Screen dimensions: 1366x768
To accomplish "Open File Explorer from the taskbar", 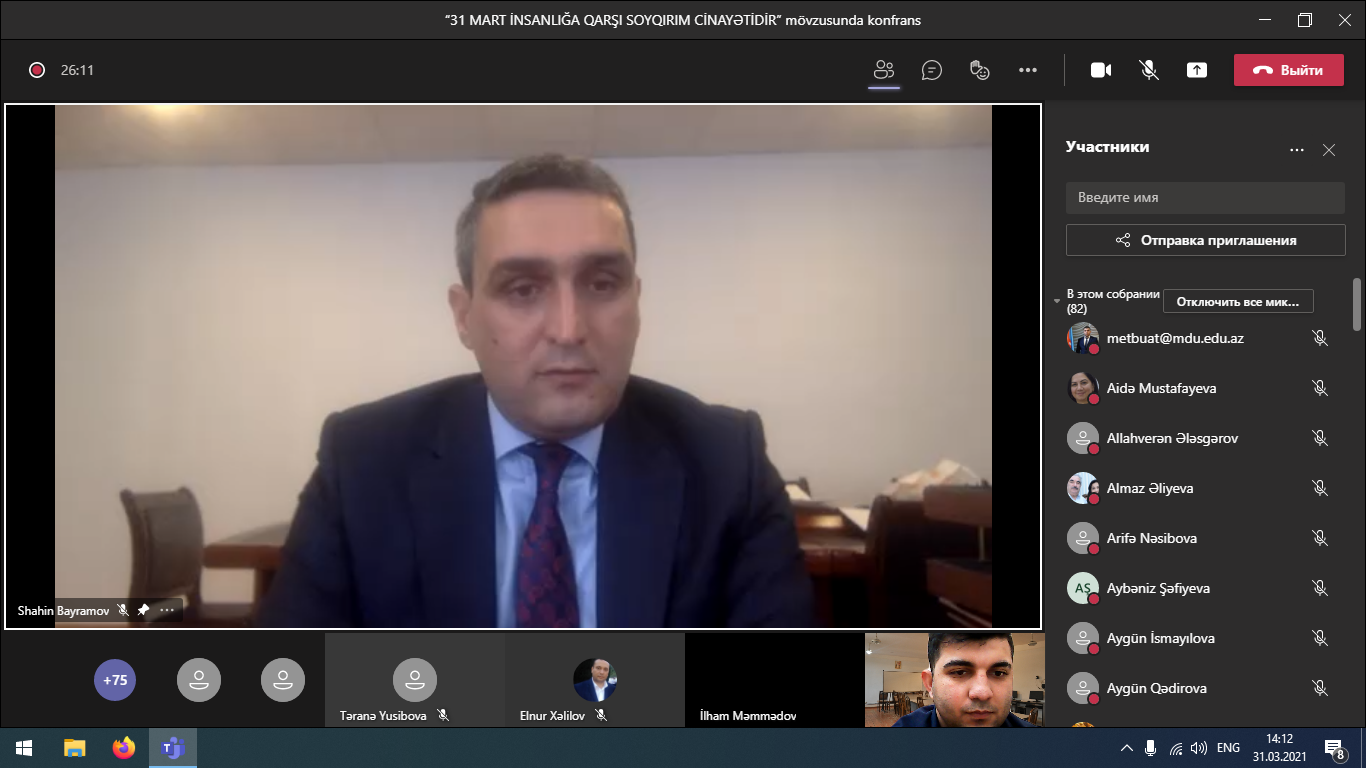I will 75,748.
